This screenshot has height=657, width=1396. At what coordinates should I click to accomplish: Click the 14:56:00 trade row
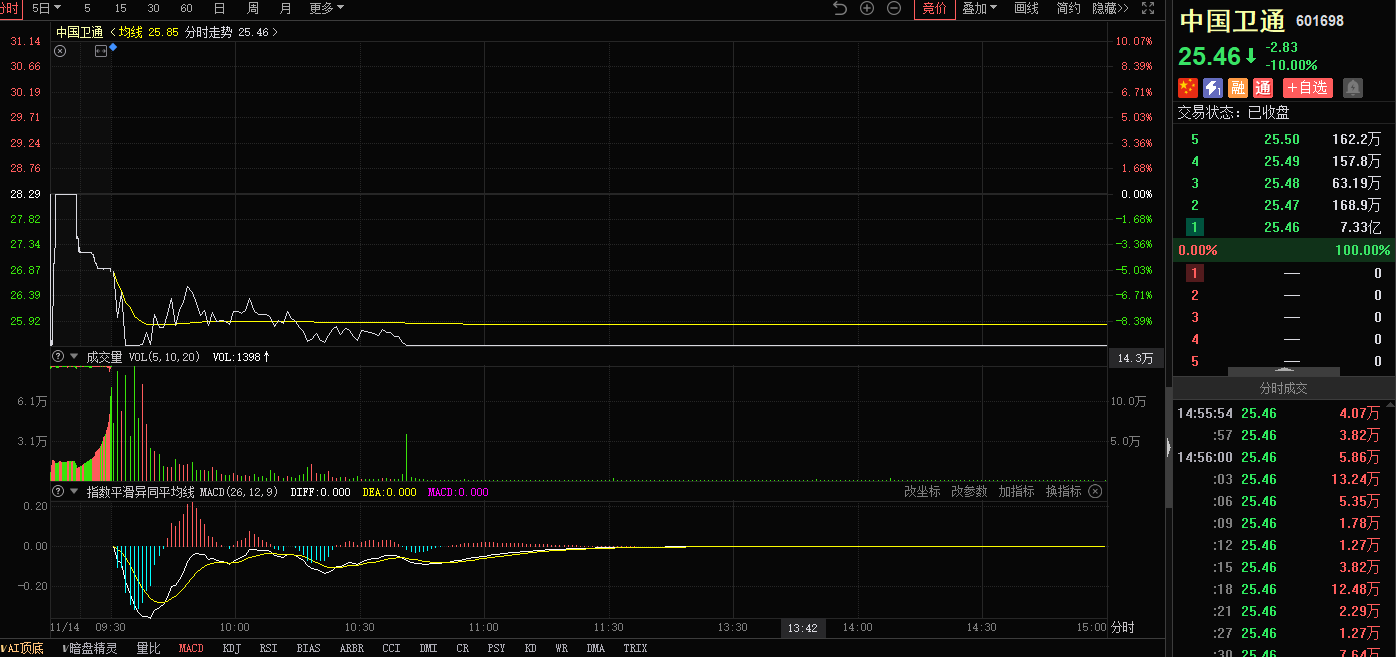1284,457
